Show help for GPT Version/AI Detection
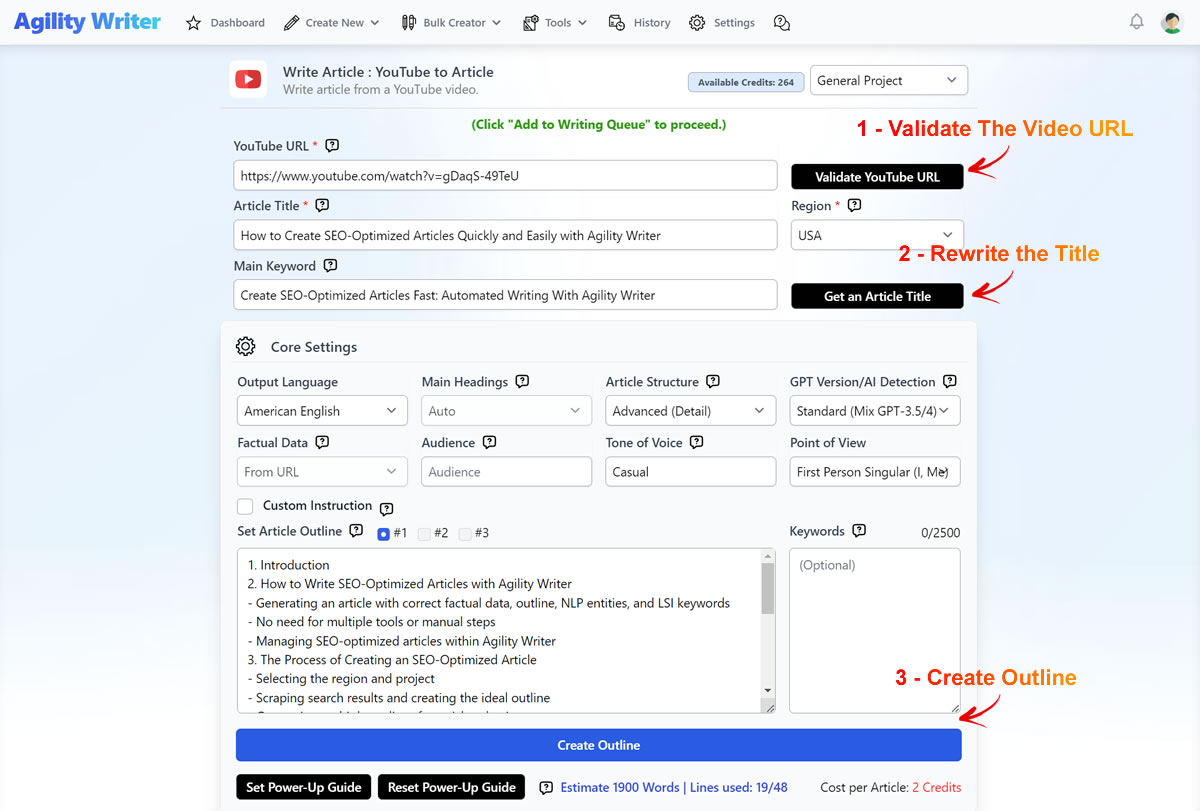The height and width of the screenshot is (811, 1200). pos(950,381)
